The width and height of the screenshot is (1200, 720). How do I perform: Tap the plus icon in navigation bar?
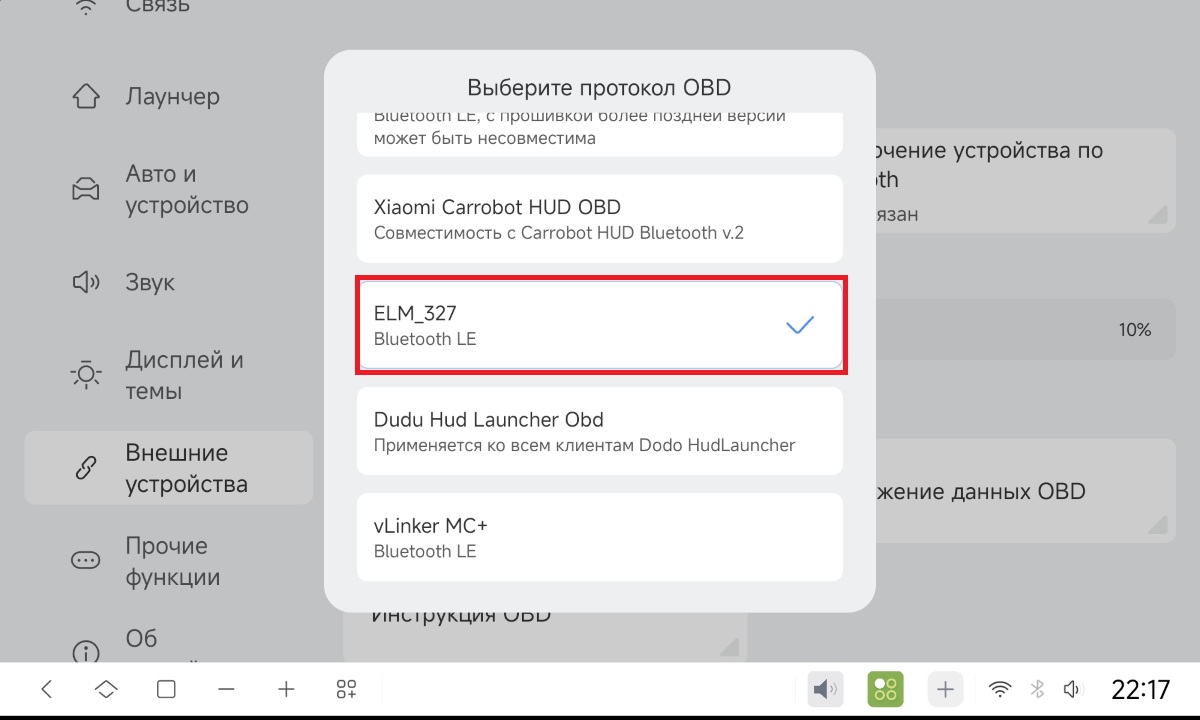[286, 689]
